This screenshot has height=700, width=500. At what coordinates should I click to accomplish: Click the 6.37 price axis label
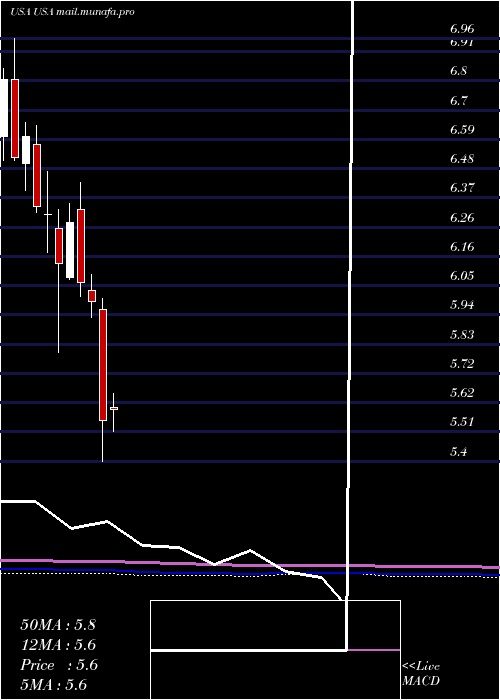pyautogui.click(x=462, y=188)
